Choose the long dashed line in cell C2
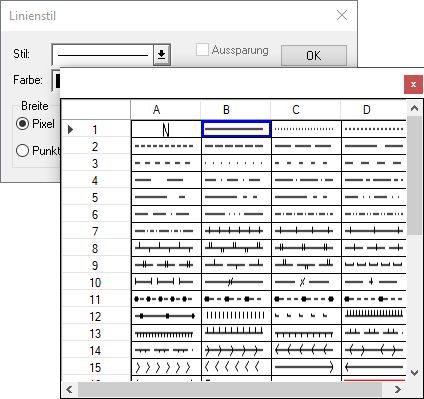 pos(306,146)
